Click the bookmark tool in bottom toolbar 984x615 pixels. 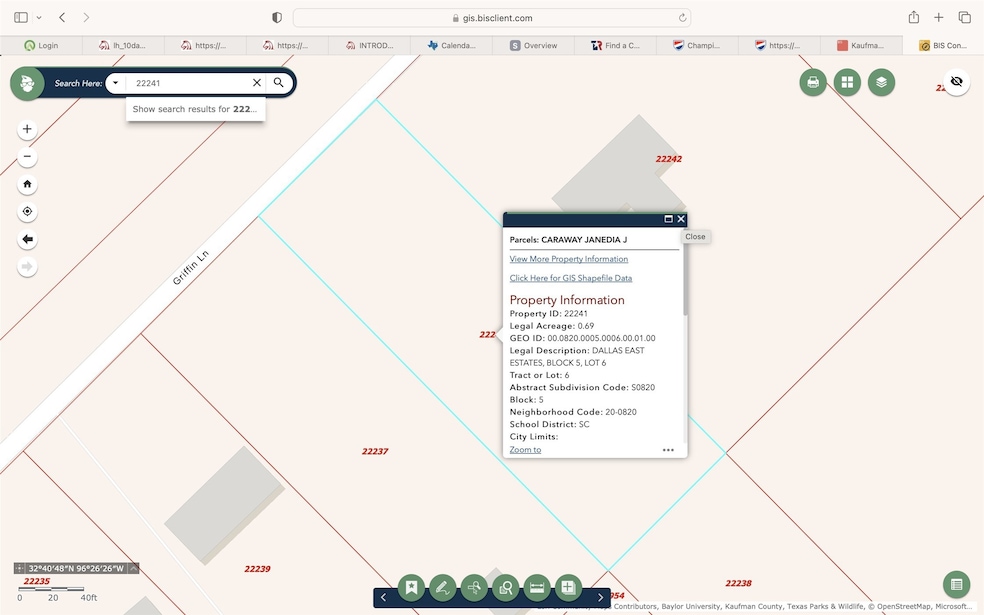[x=411, y=587]
